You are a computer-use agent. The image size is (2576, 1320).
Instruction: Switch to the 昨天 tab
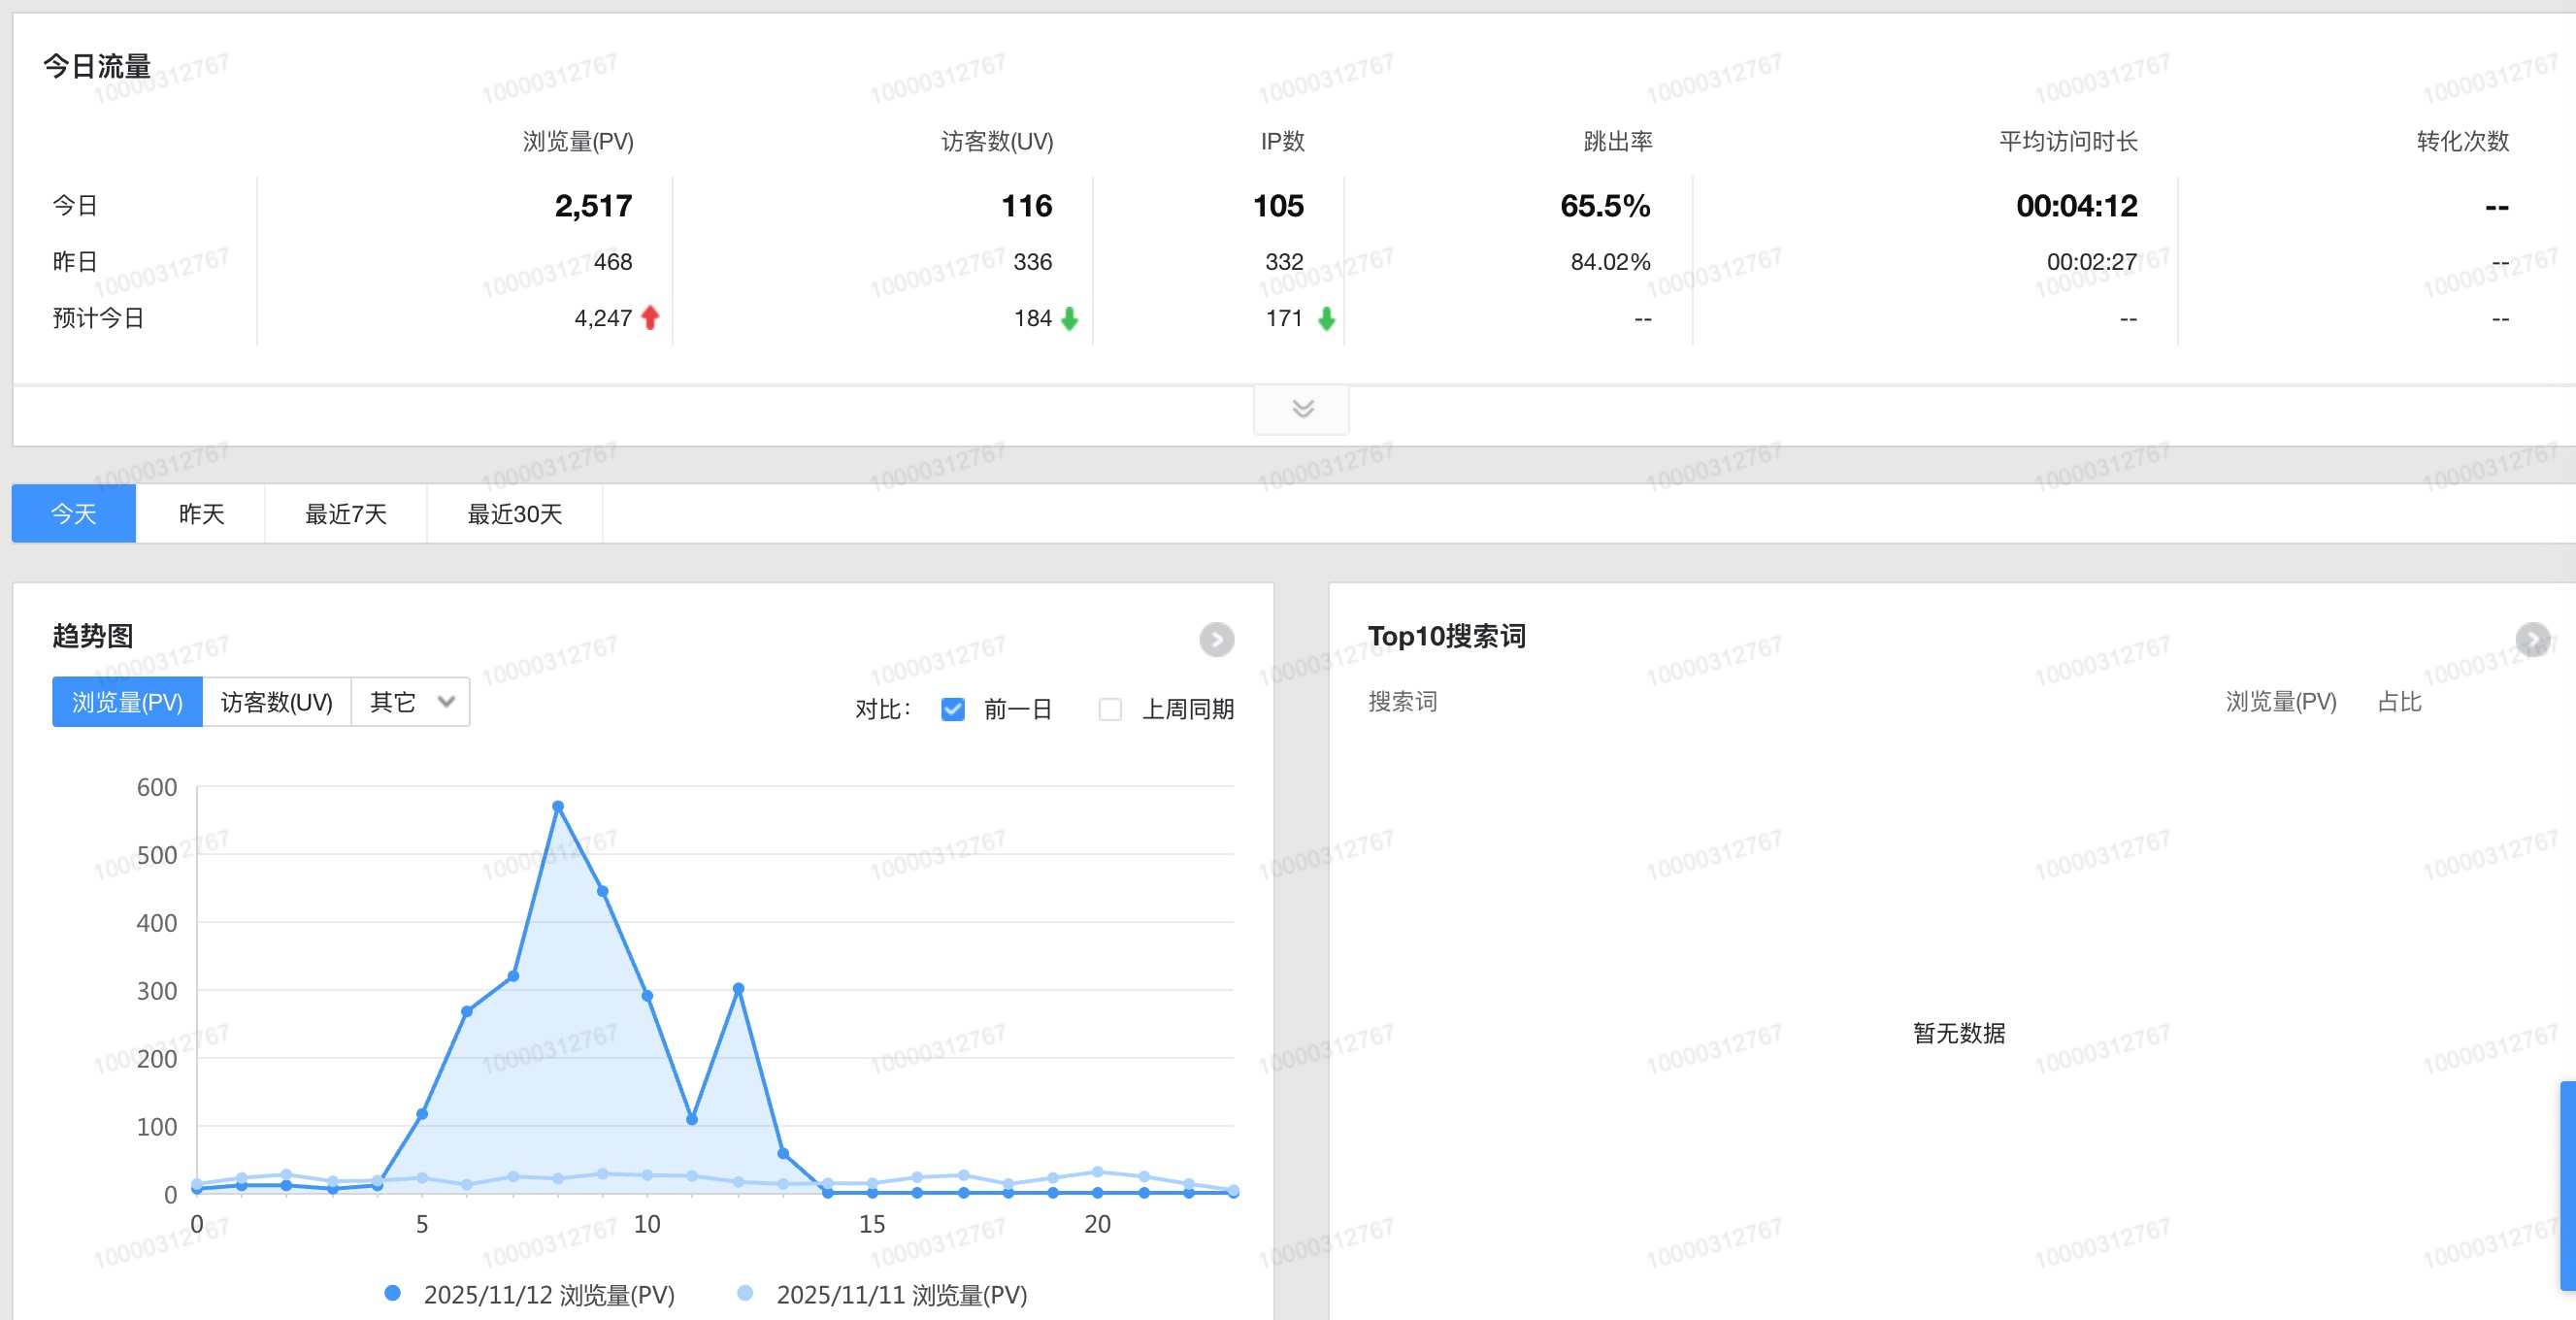tap(201, 514)
